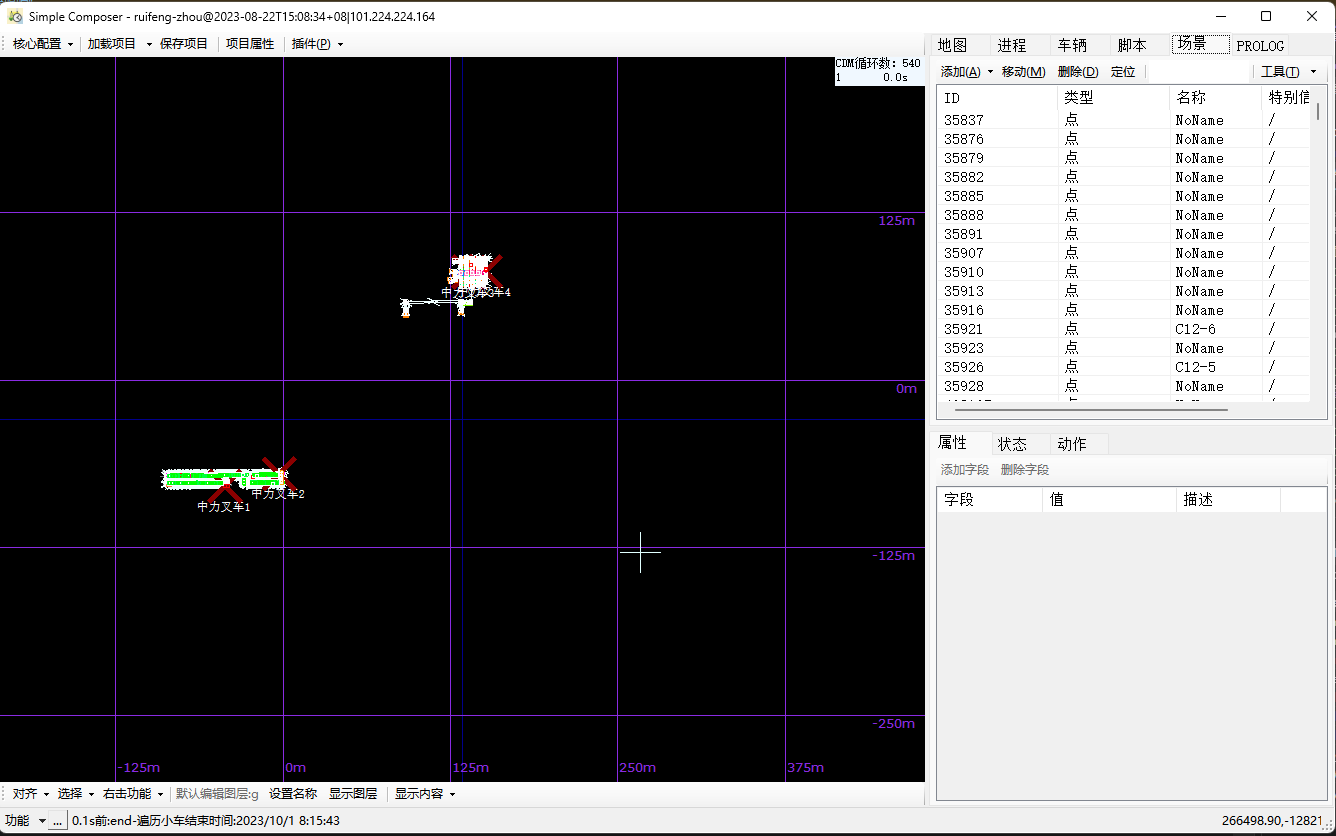Click 显示图层 in bottom toolbar
This screenshot has height=836, width=1336.
[x=353, y=794]
